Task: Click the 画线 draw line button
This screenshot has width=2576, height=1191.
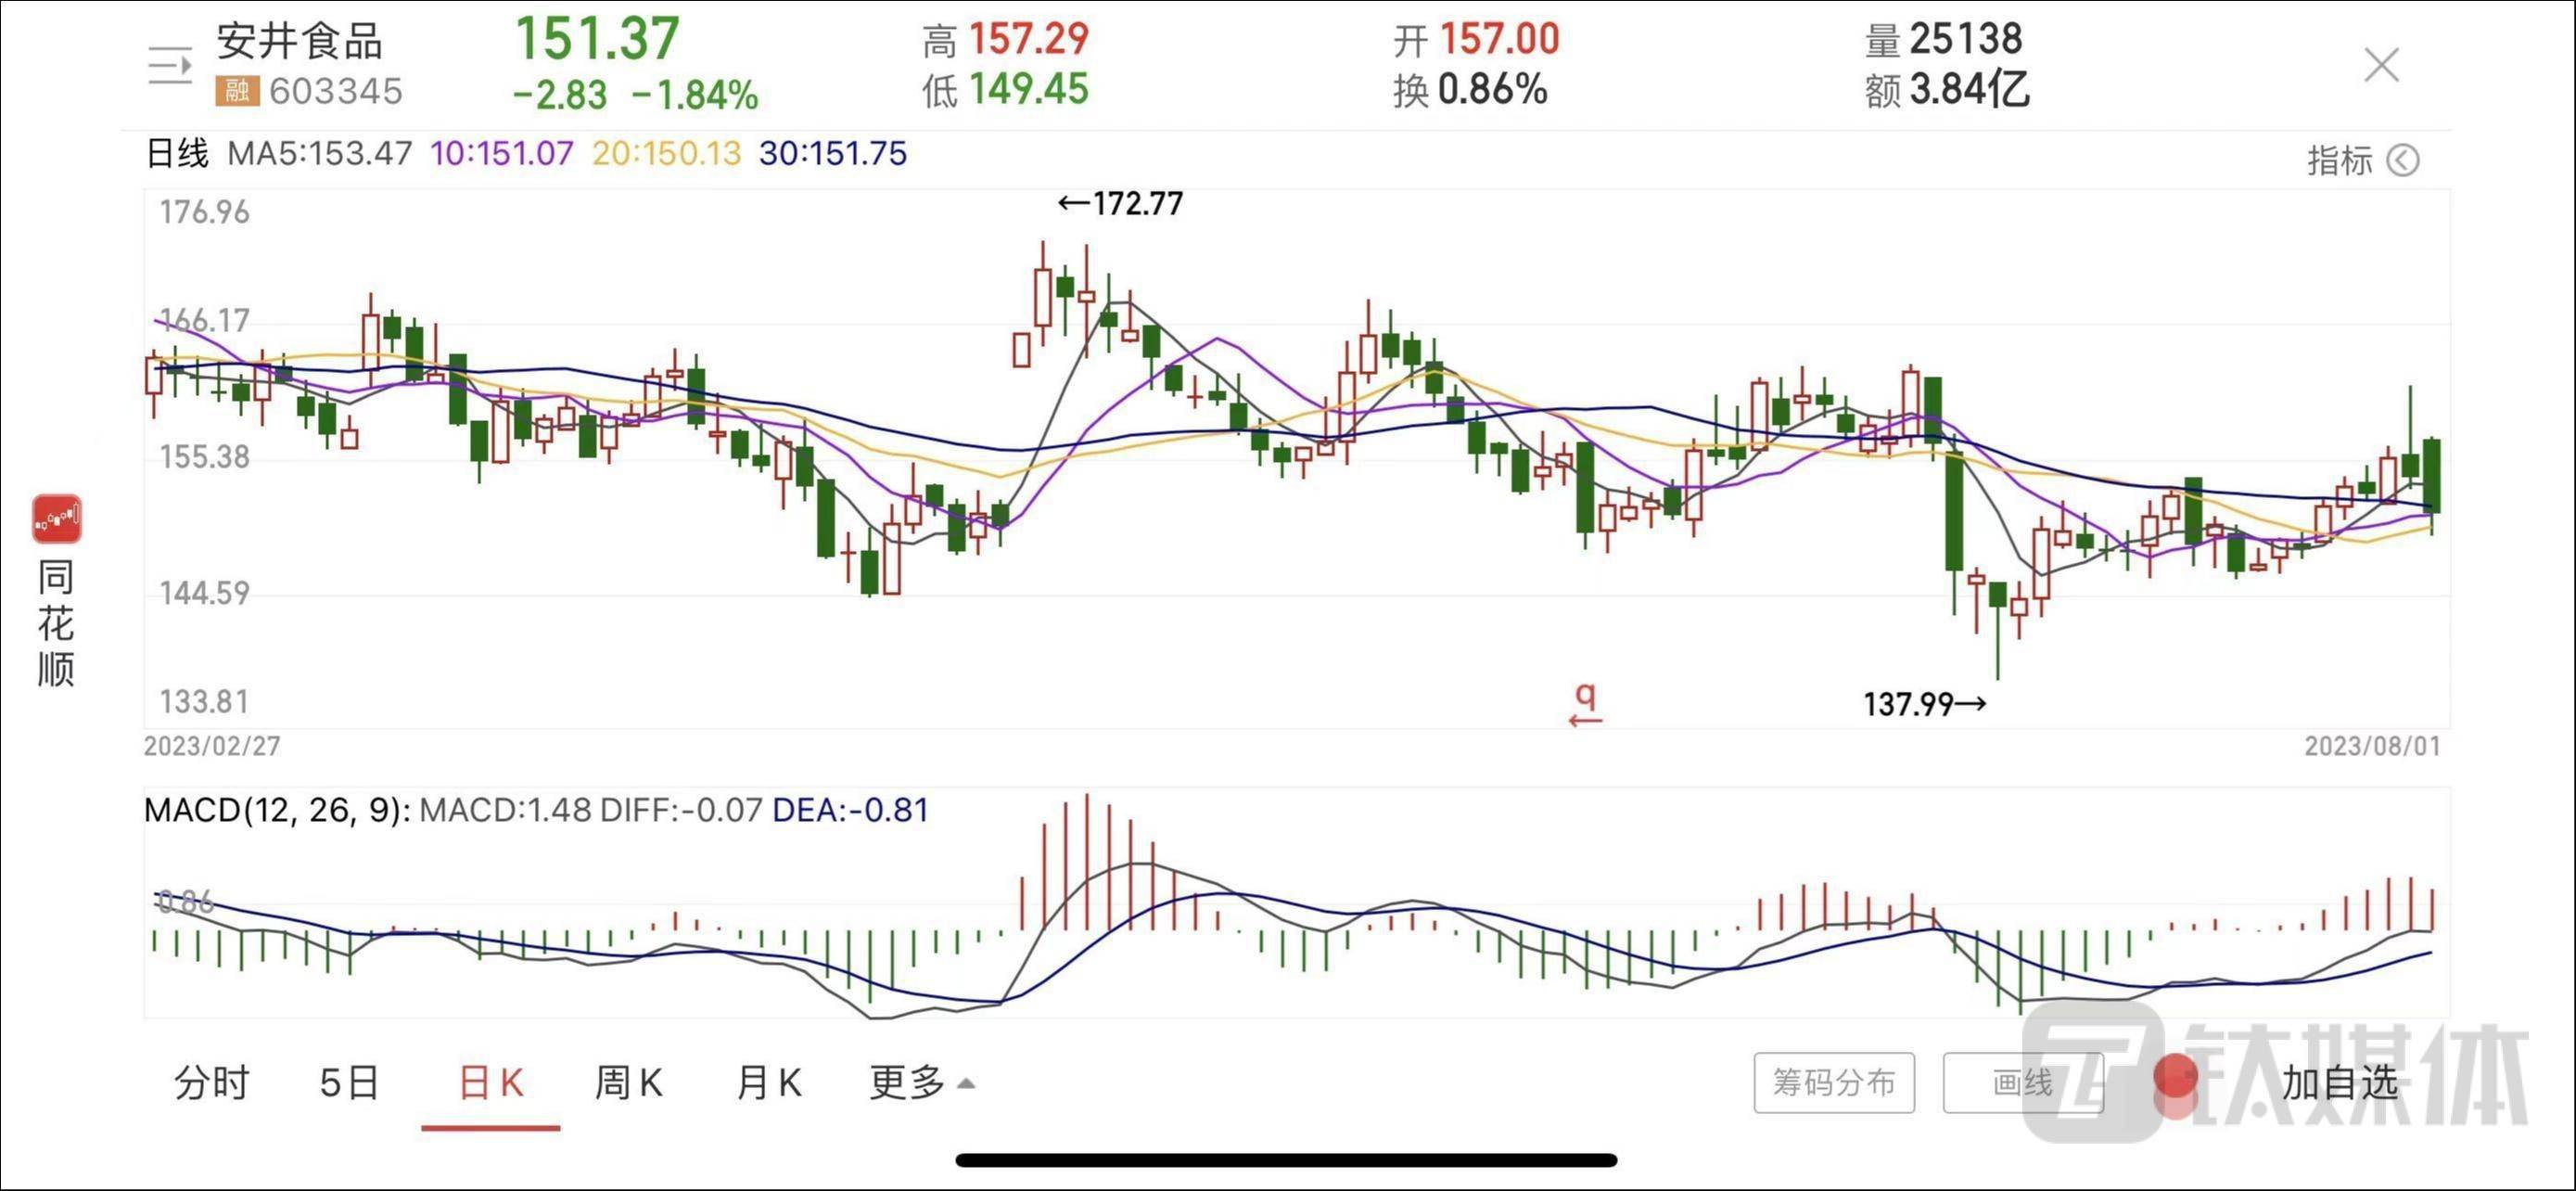Action: [x=2022, y=1082]
